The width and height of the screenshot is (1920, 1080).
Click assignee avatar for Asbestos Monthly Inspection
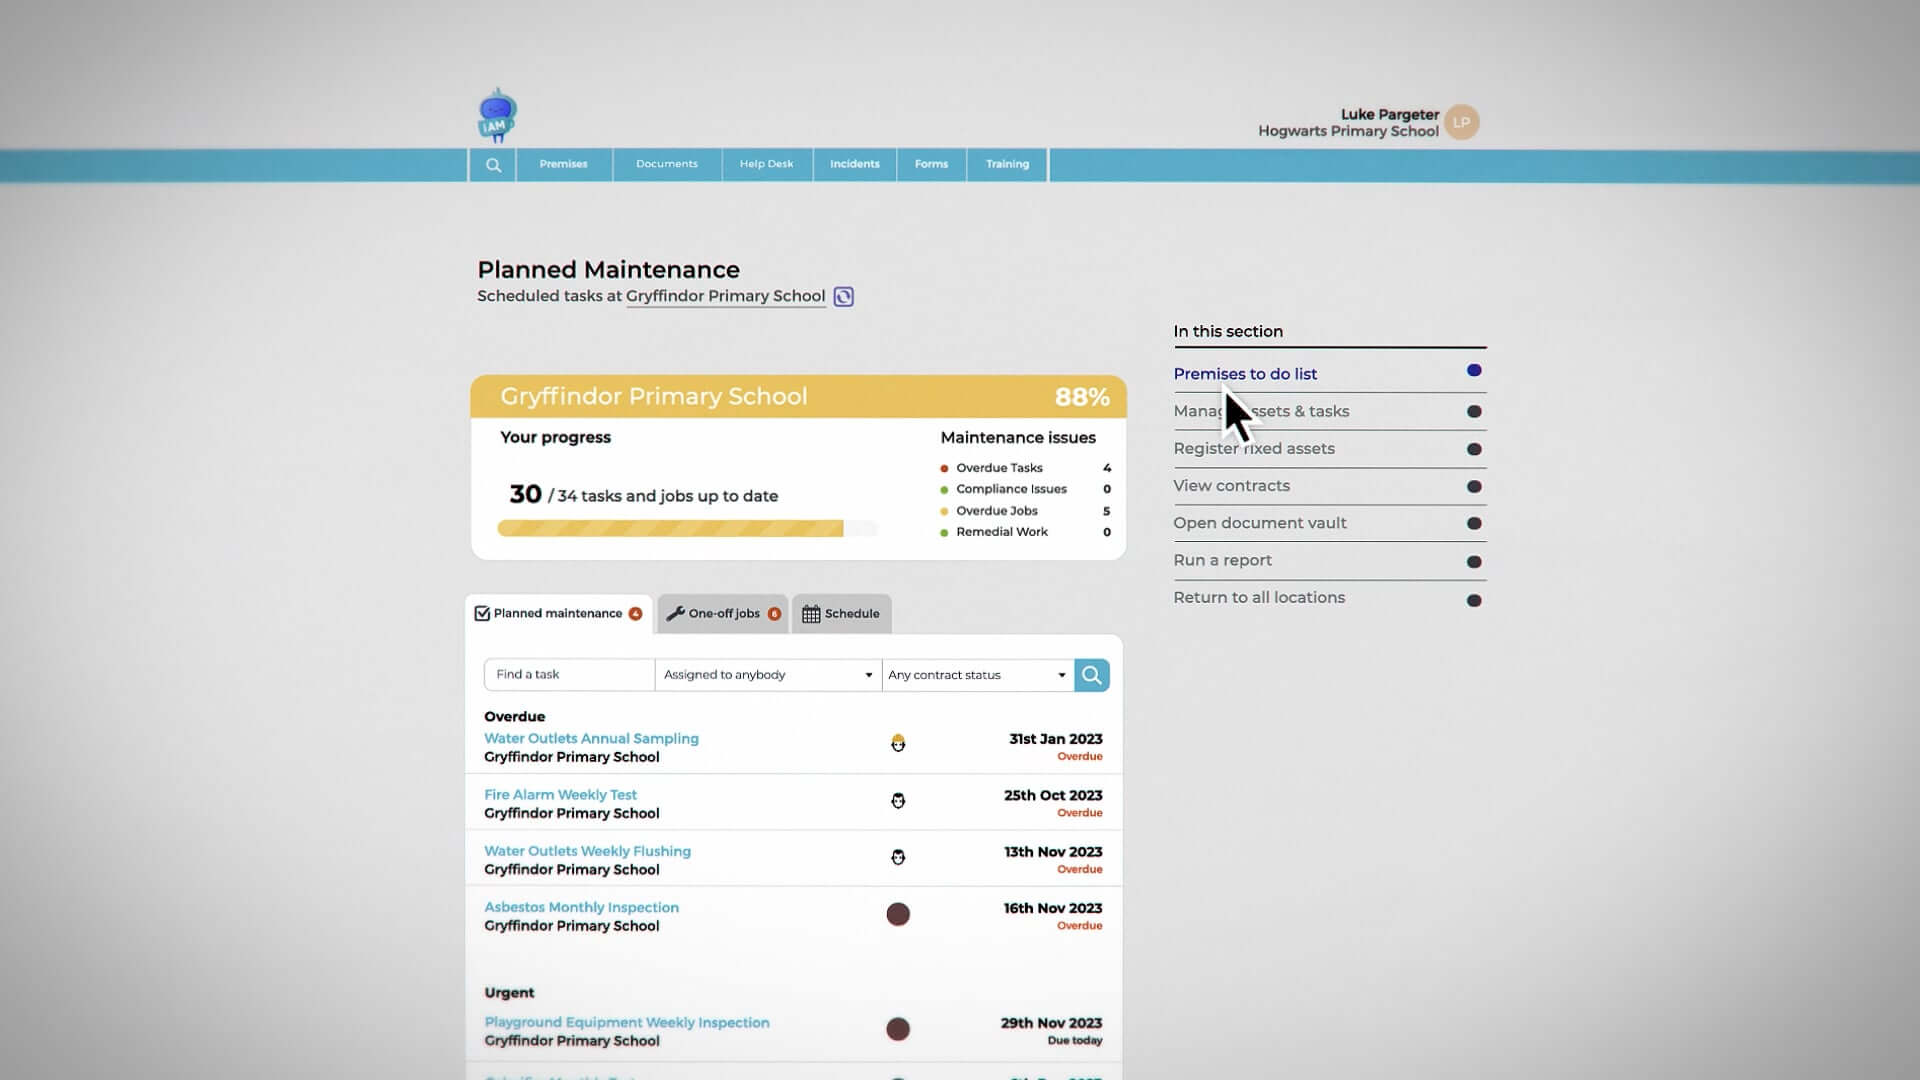[x=898, y=914]
